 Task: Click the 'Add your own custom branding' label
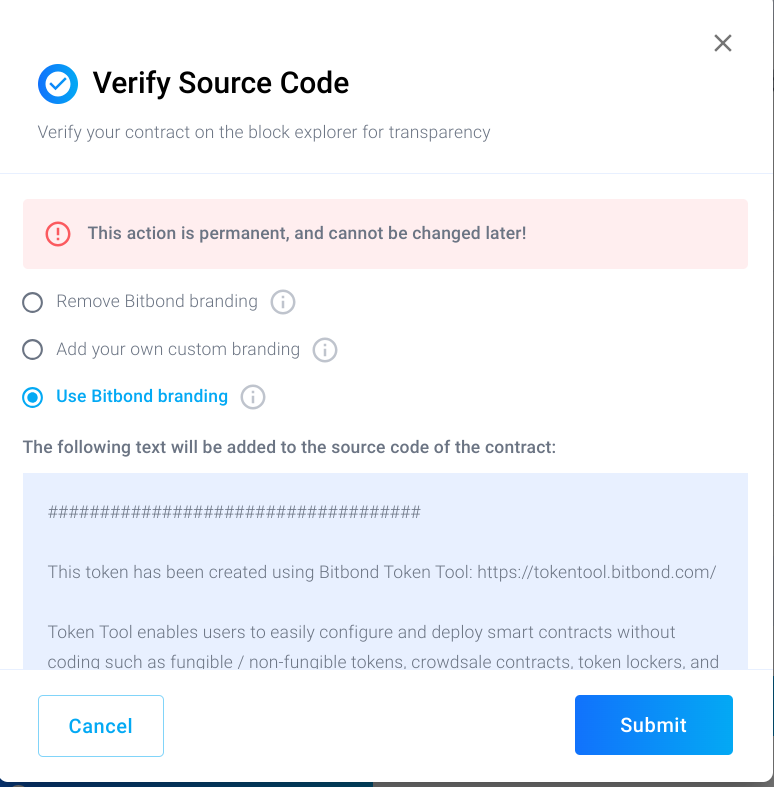[x=178, y=349]
